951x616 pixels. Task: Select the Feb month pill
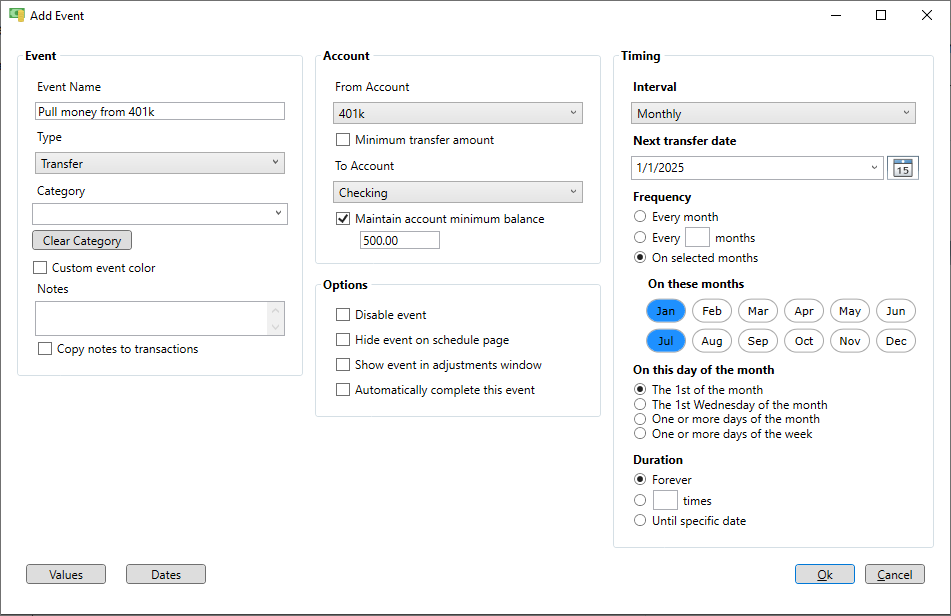tap(711, 311)
